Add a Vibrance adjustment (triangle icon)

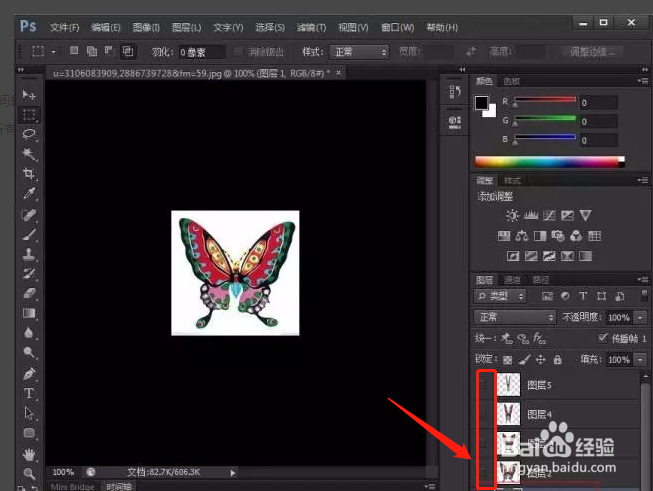pos(585,215)
